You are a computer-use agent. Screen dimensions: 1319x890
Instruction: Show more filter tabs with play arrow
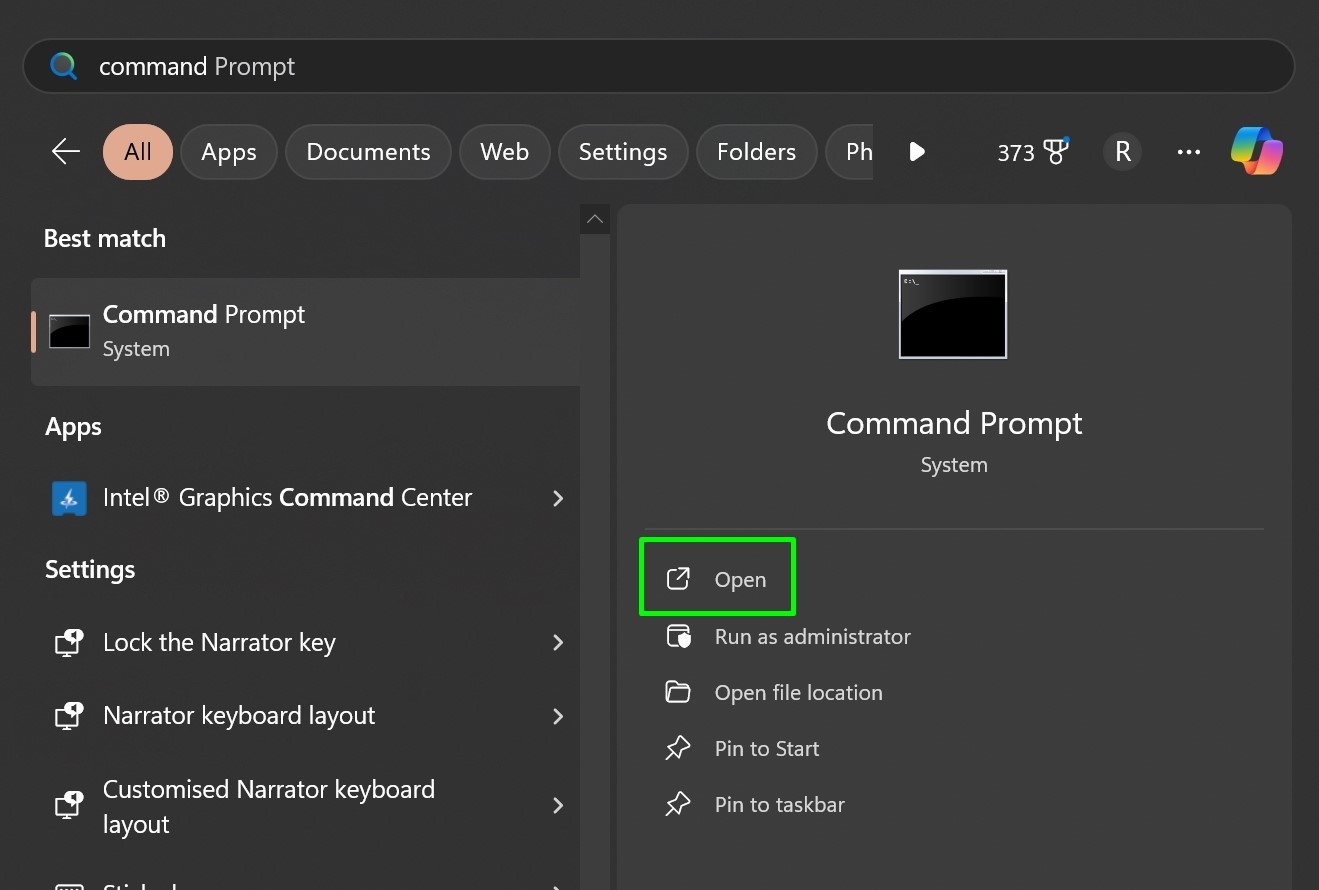917,152
